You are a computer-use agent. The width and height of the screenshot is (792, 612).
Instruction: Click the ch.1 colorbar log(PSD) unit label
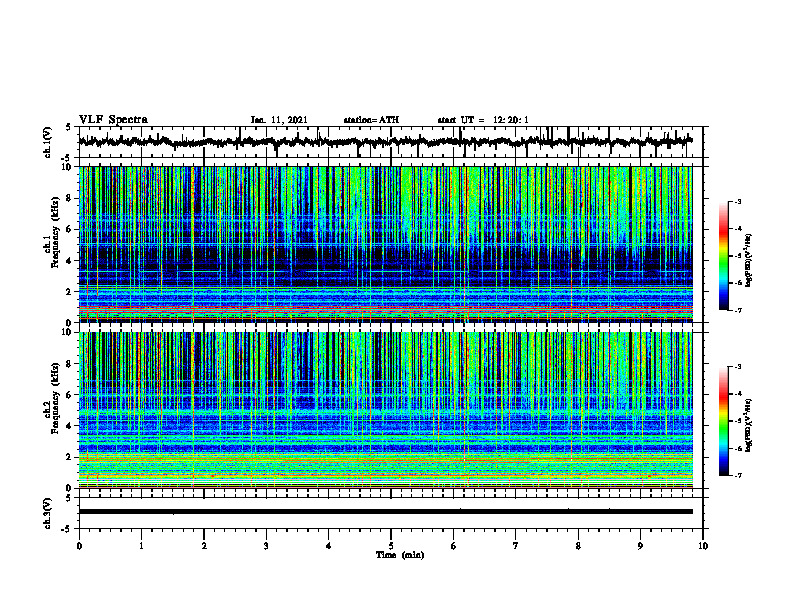pos(749,261)
